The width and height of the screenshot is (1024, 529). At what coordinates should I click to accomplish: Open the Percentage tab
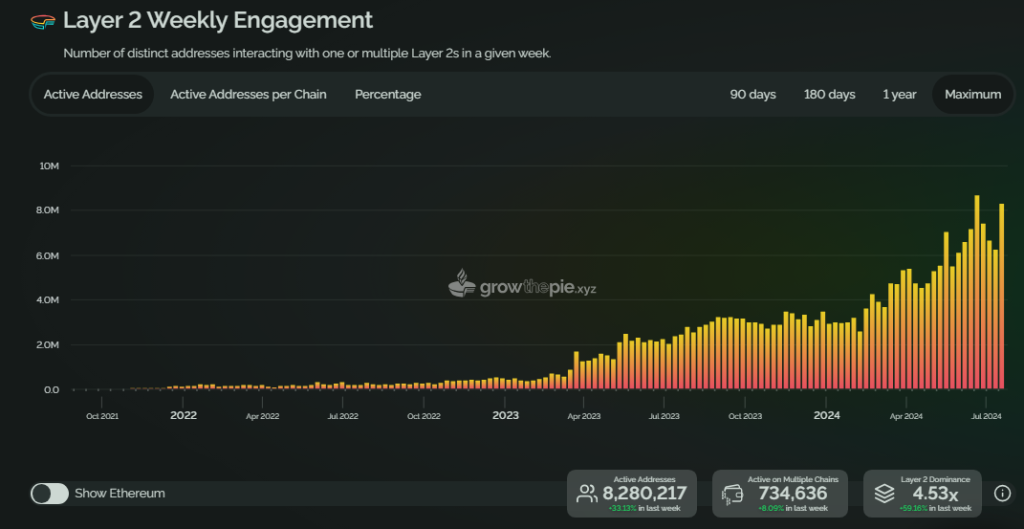coord(388,94)
